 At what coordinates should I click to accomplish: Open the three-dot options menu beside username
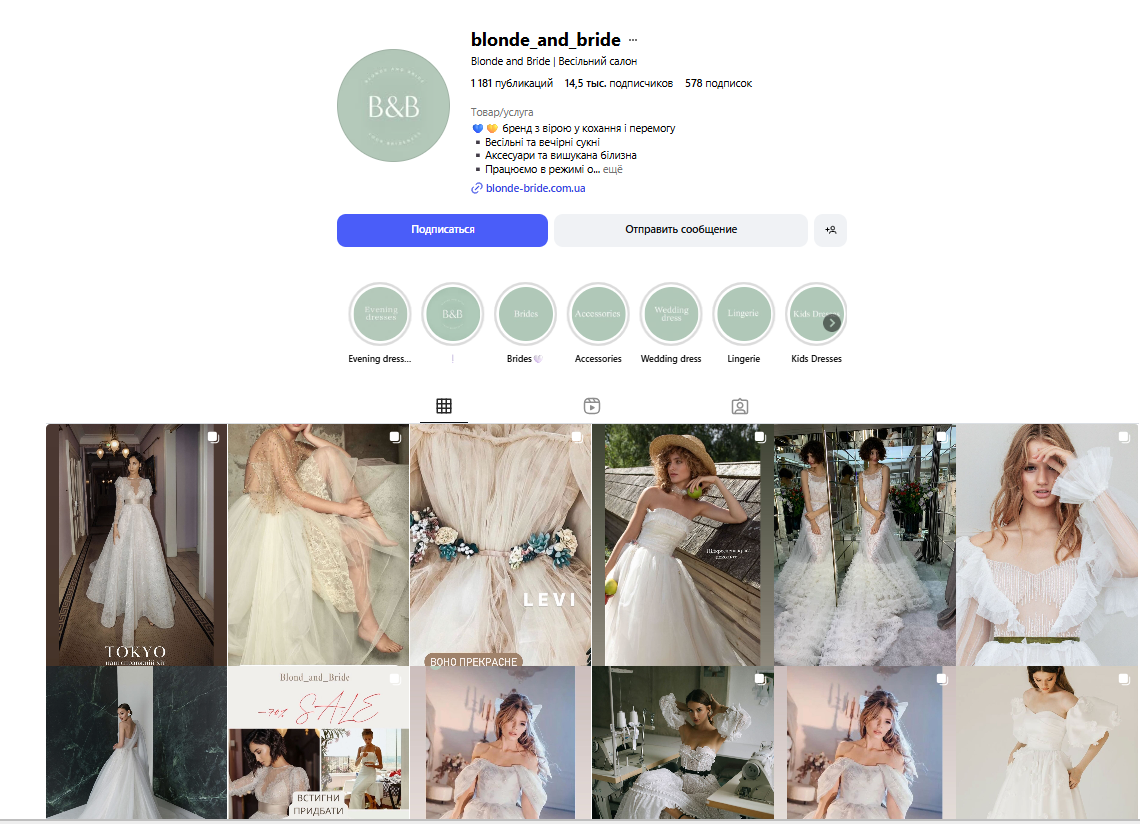coord(633,41)
